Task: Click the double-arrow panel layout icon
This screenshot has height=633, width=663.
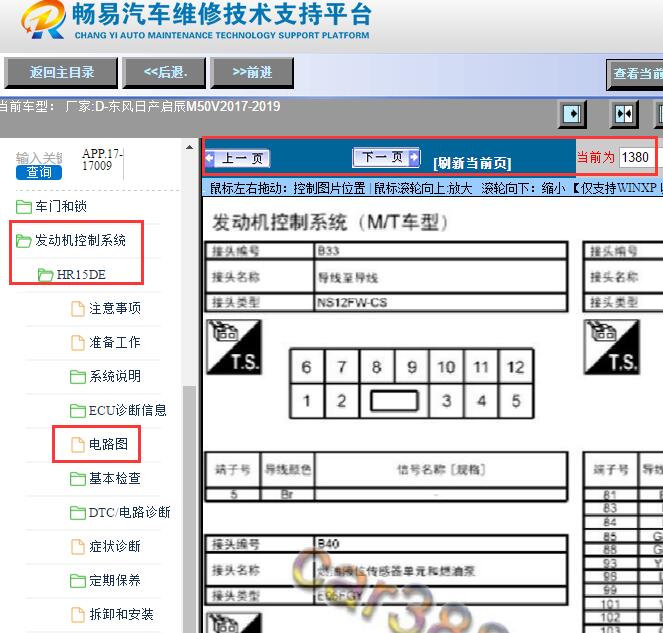Action: (624, 114)
